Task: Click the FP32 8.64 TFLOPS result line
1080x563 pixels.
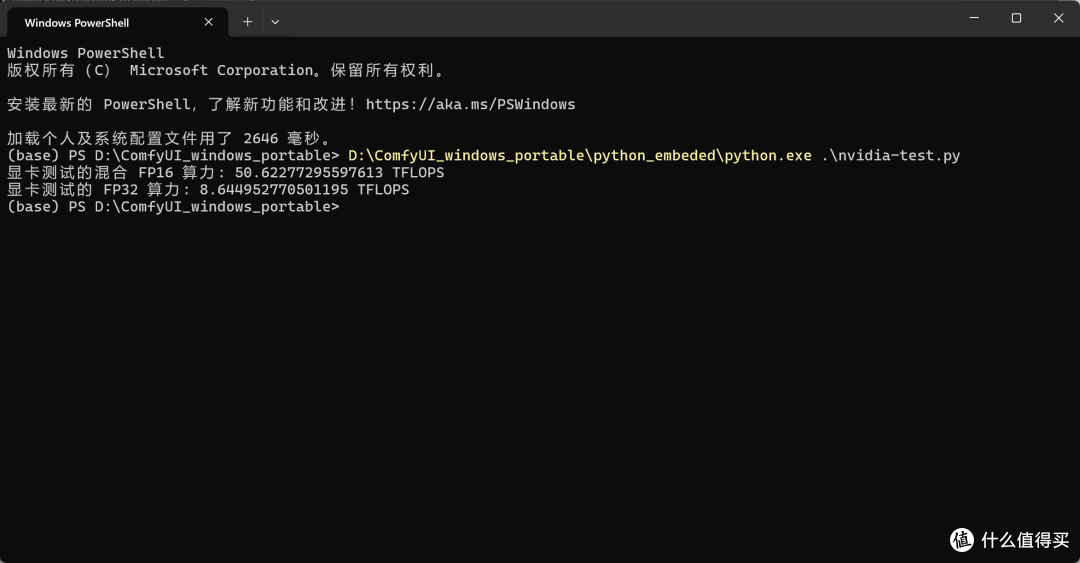Action: (208, 190)
